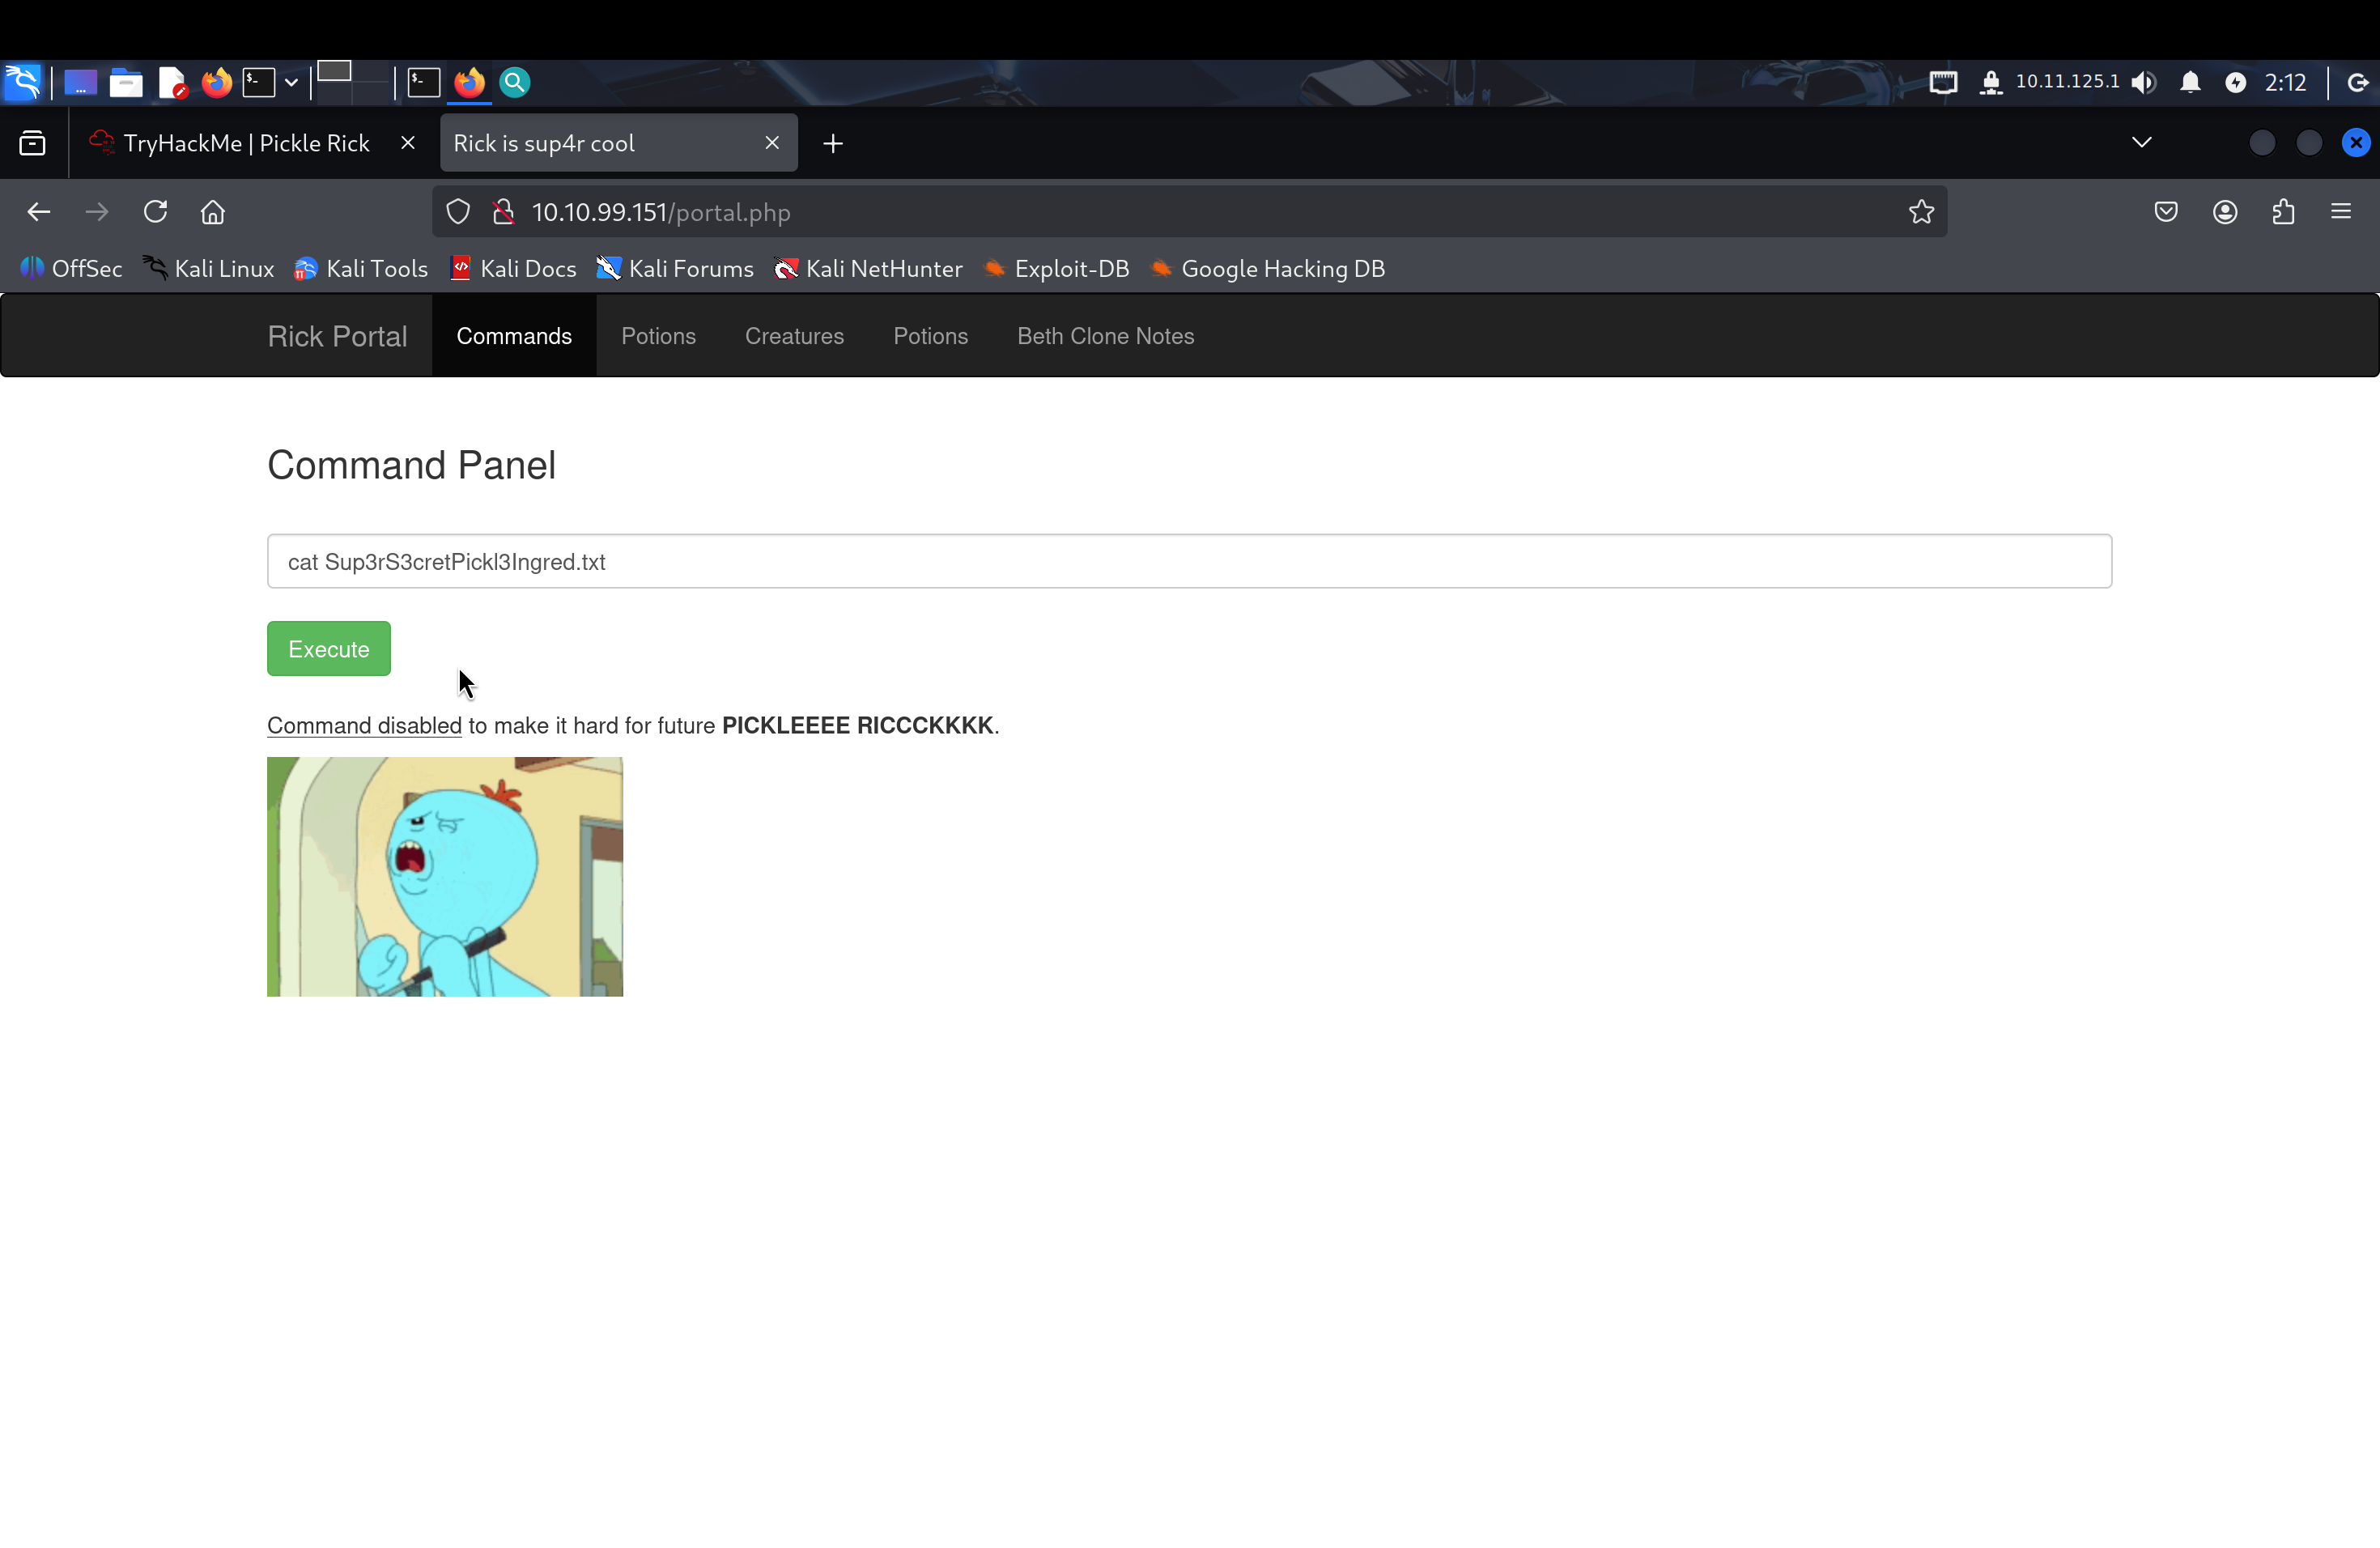The image size is (2380, 1548).
Task: Click the Rick Portal brand link
Action: (x=337, y=336)
